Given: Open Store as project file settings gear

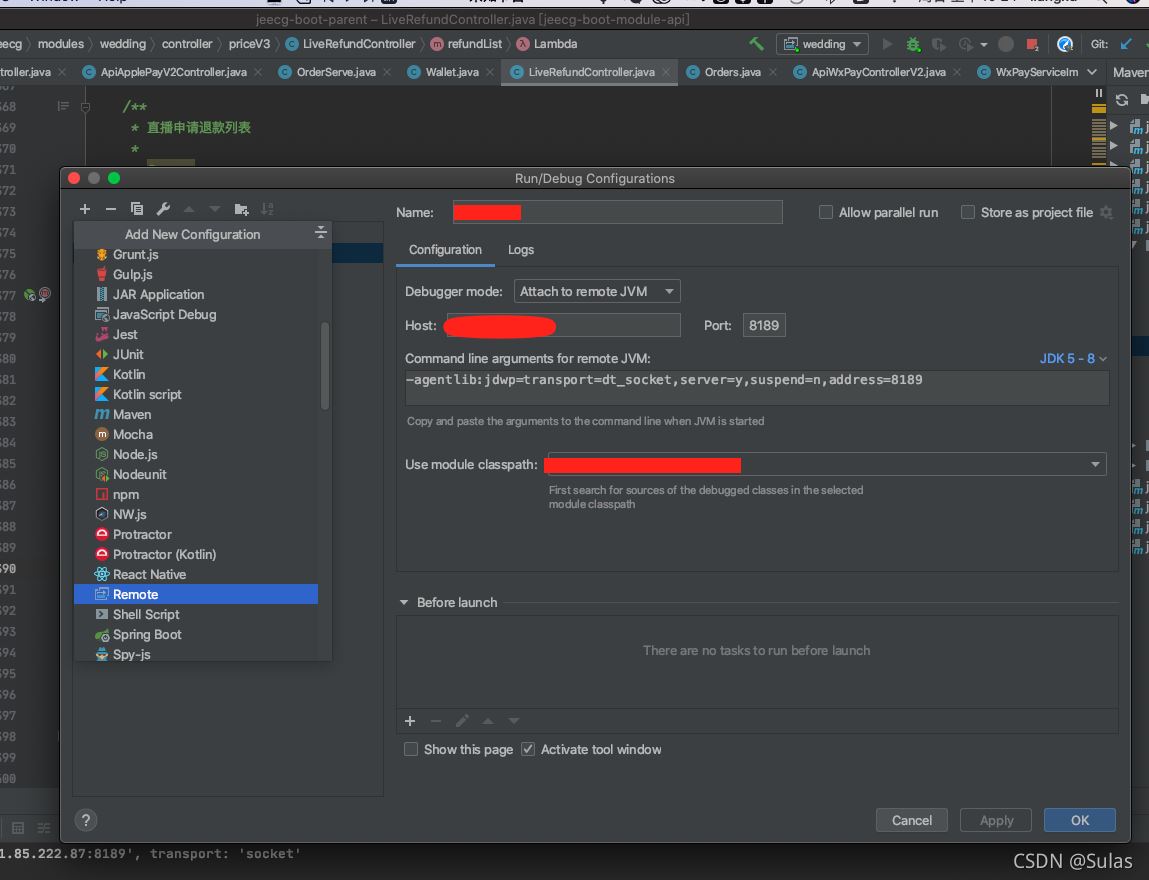Looking at the screenshot, I should pyautogui.click(x=1106, y=212).
